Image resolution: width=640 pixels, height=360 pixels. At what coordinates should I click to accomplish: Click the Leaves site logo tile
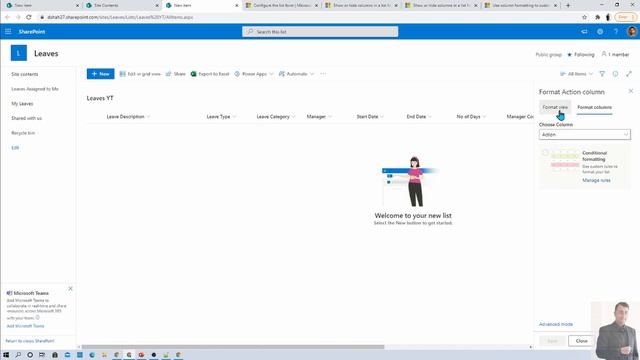coord(19,53)
